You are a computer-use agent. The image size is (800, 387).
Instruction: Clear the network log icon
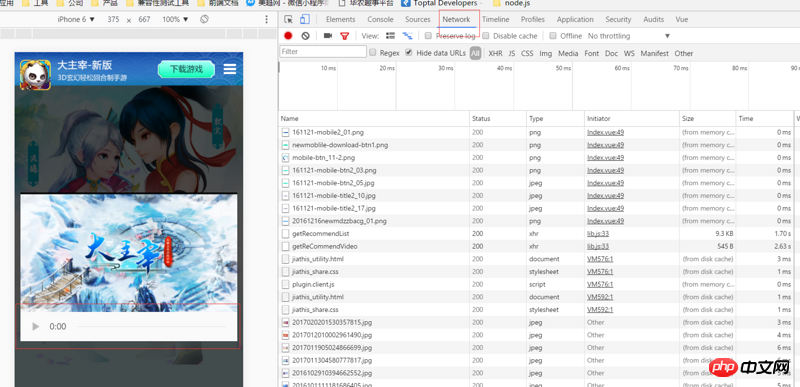(305, 36)
